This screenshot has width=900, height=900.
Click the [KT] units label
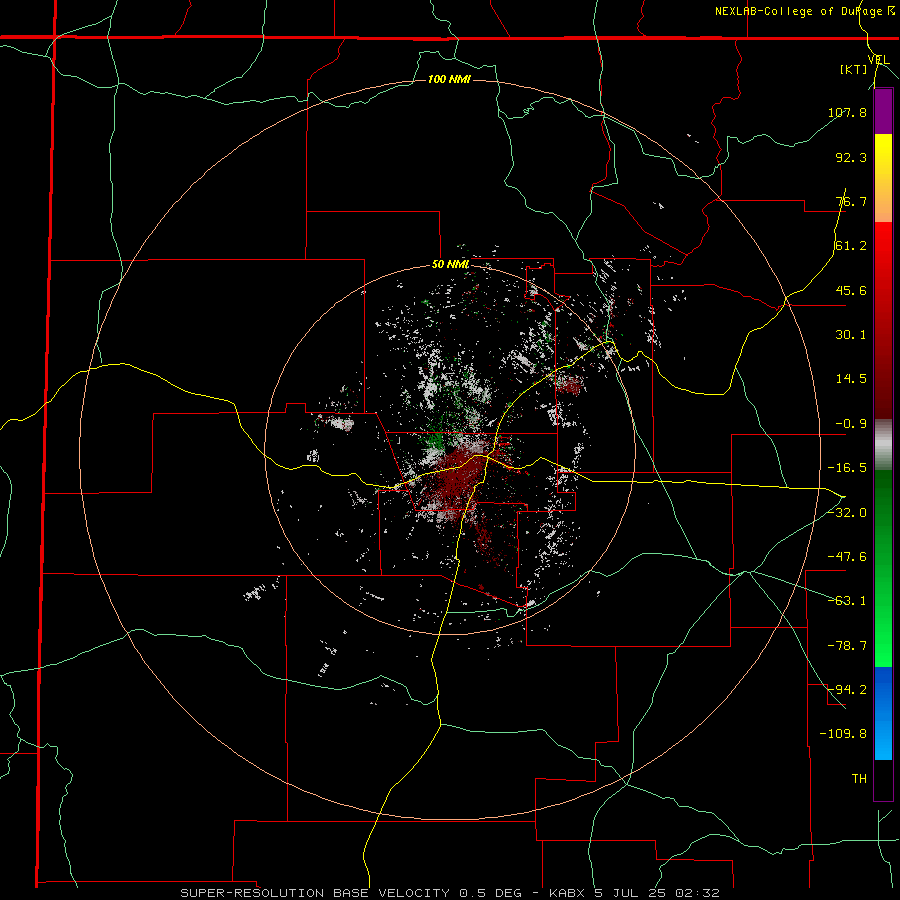[854, 69]
